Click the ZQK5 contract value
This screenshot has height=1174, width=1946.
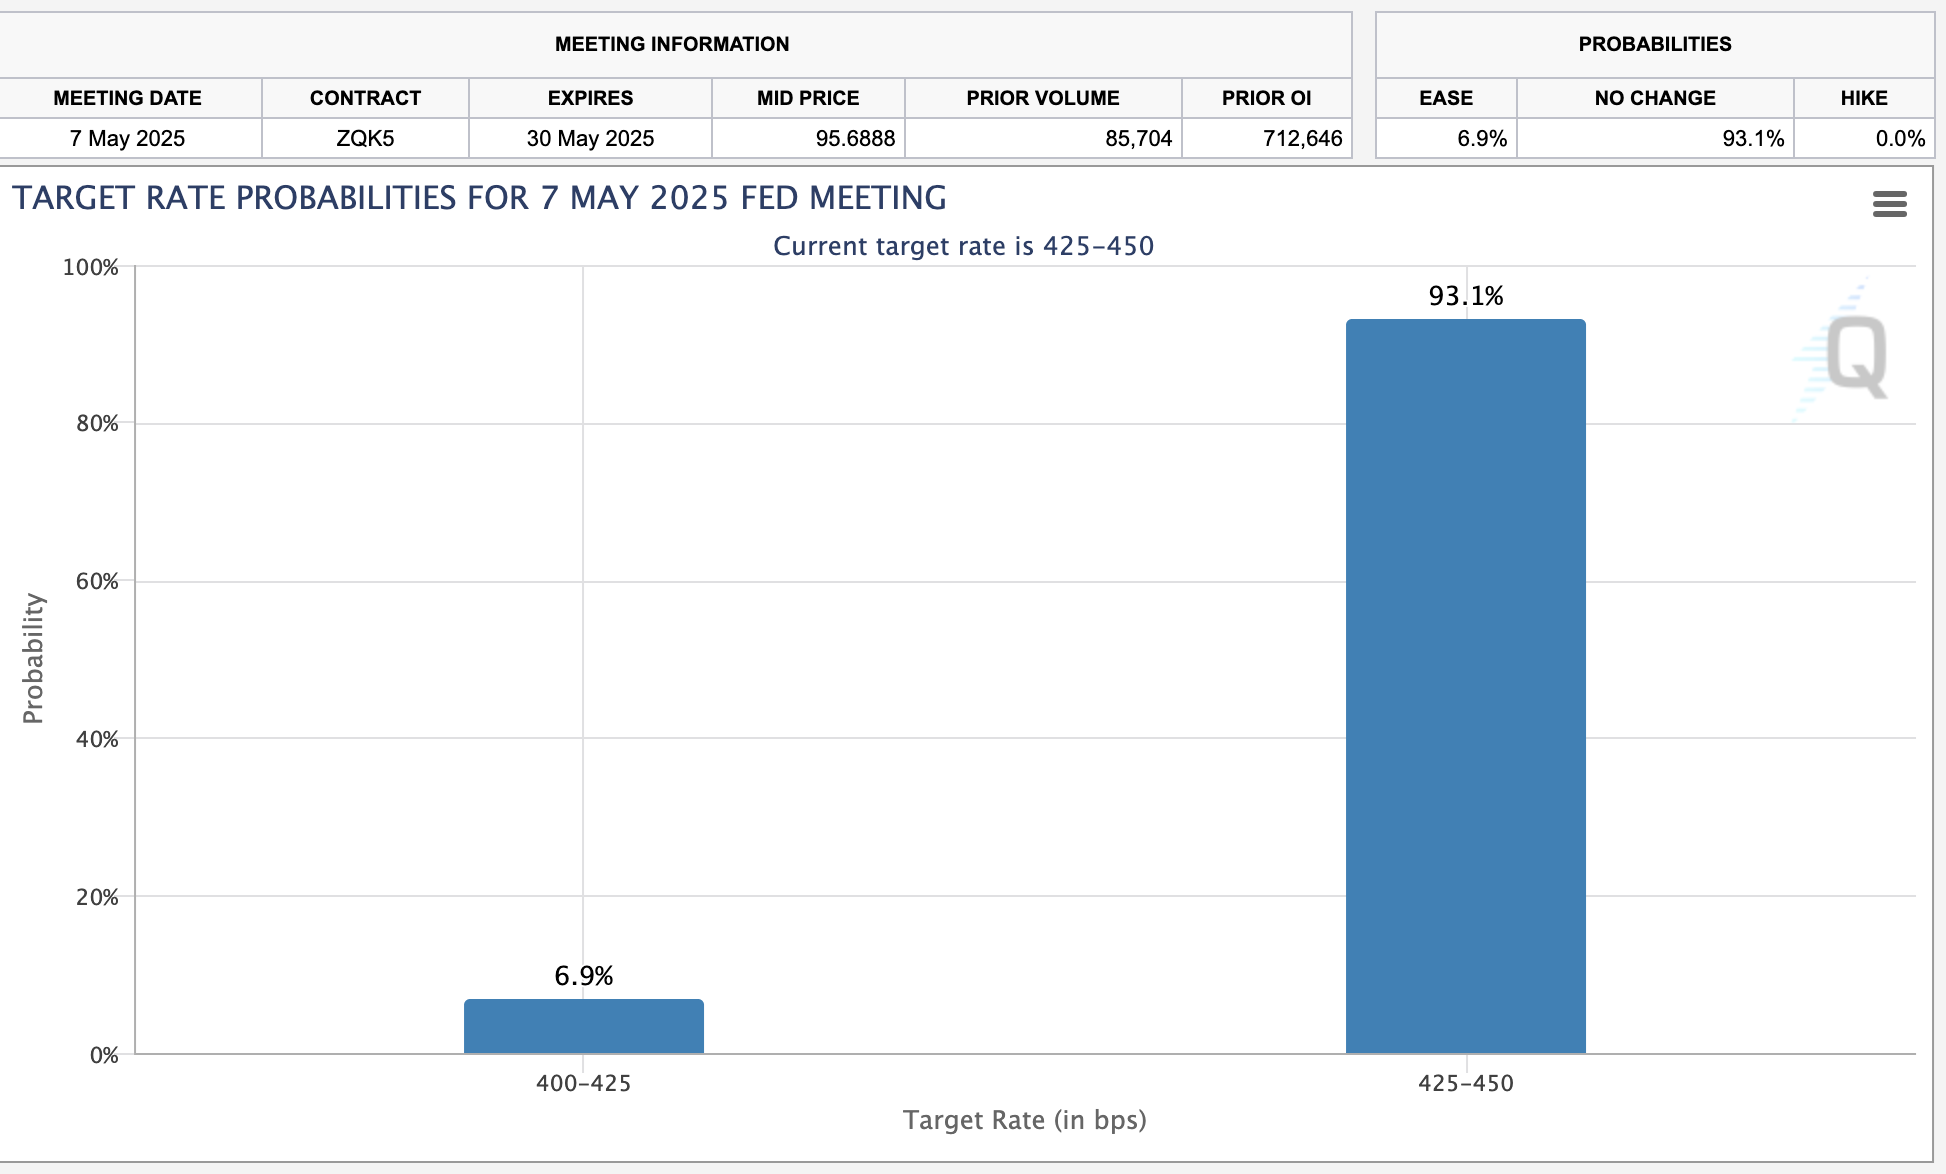pyautogui.click(x=365, y=138)
